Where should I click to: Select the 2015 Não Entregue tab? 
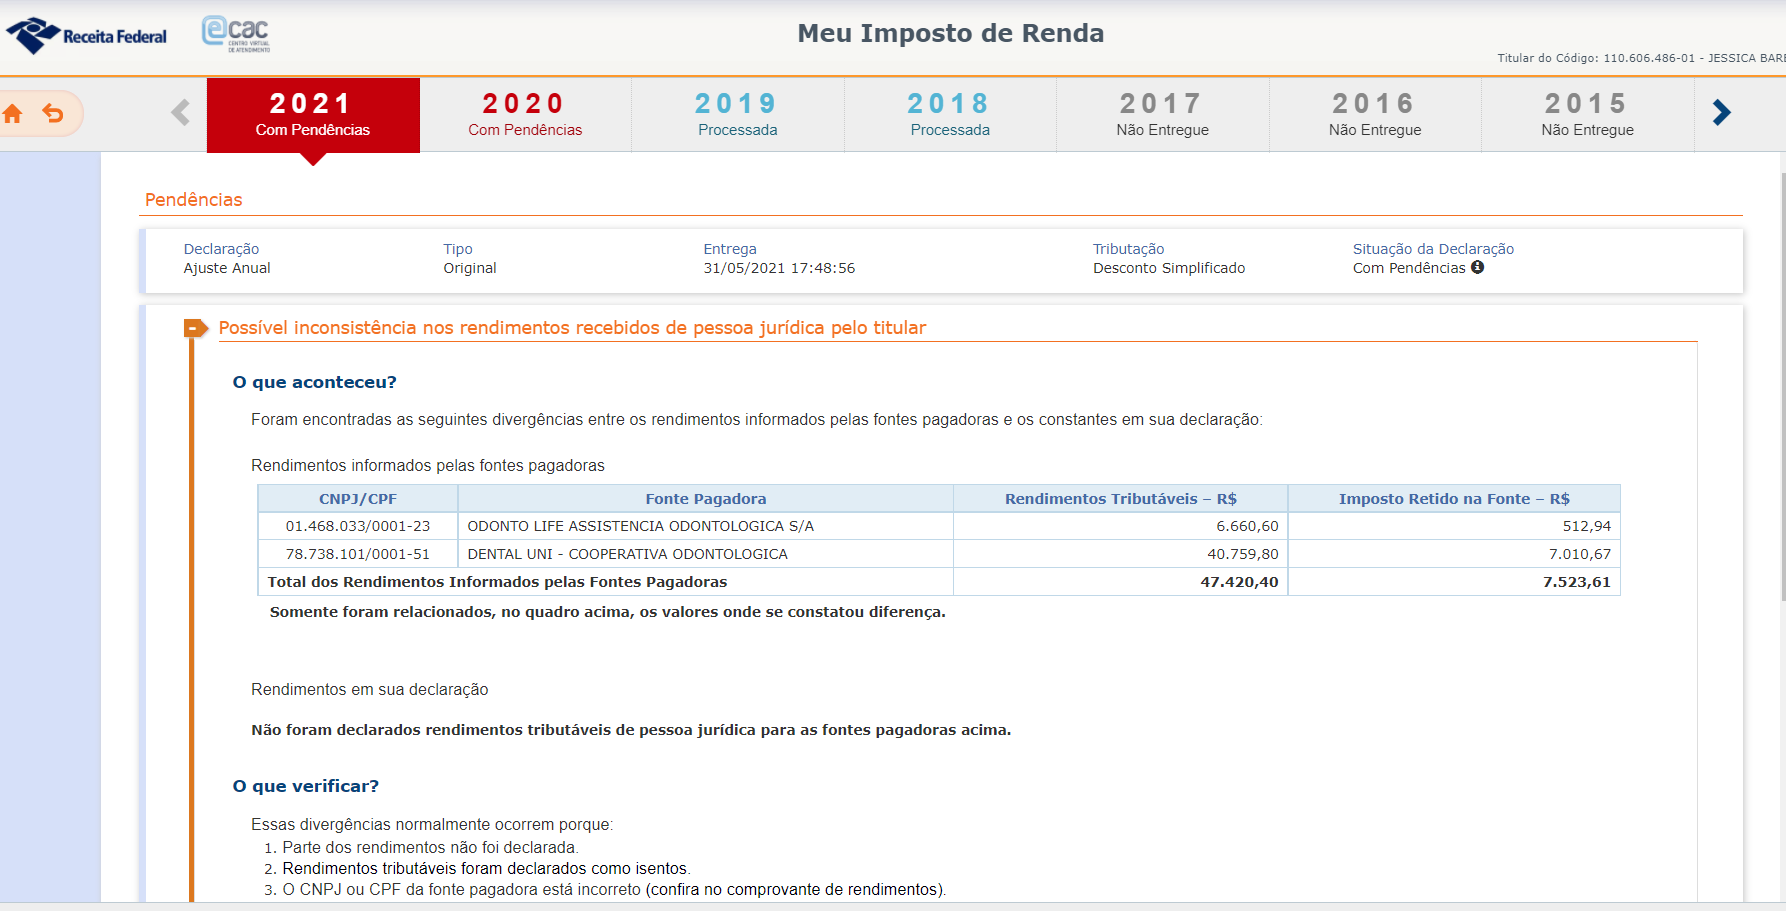1587,115
